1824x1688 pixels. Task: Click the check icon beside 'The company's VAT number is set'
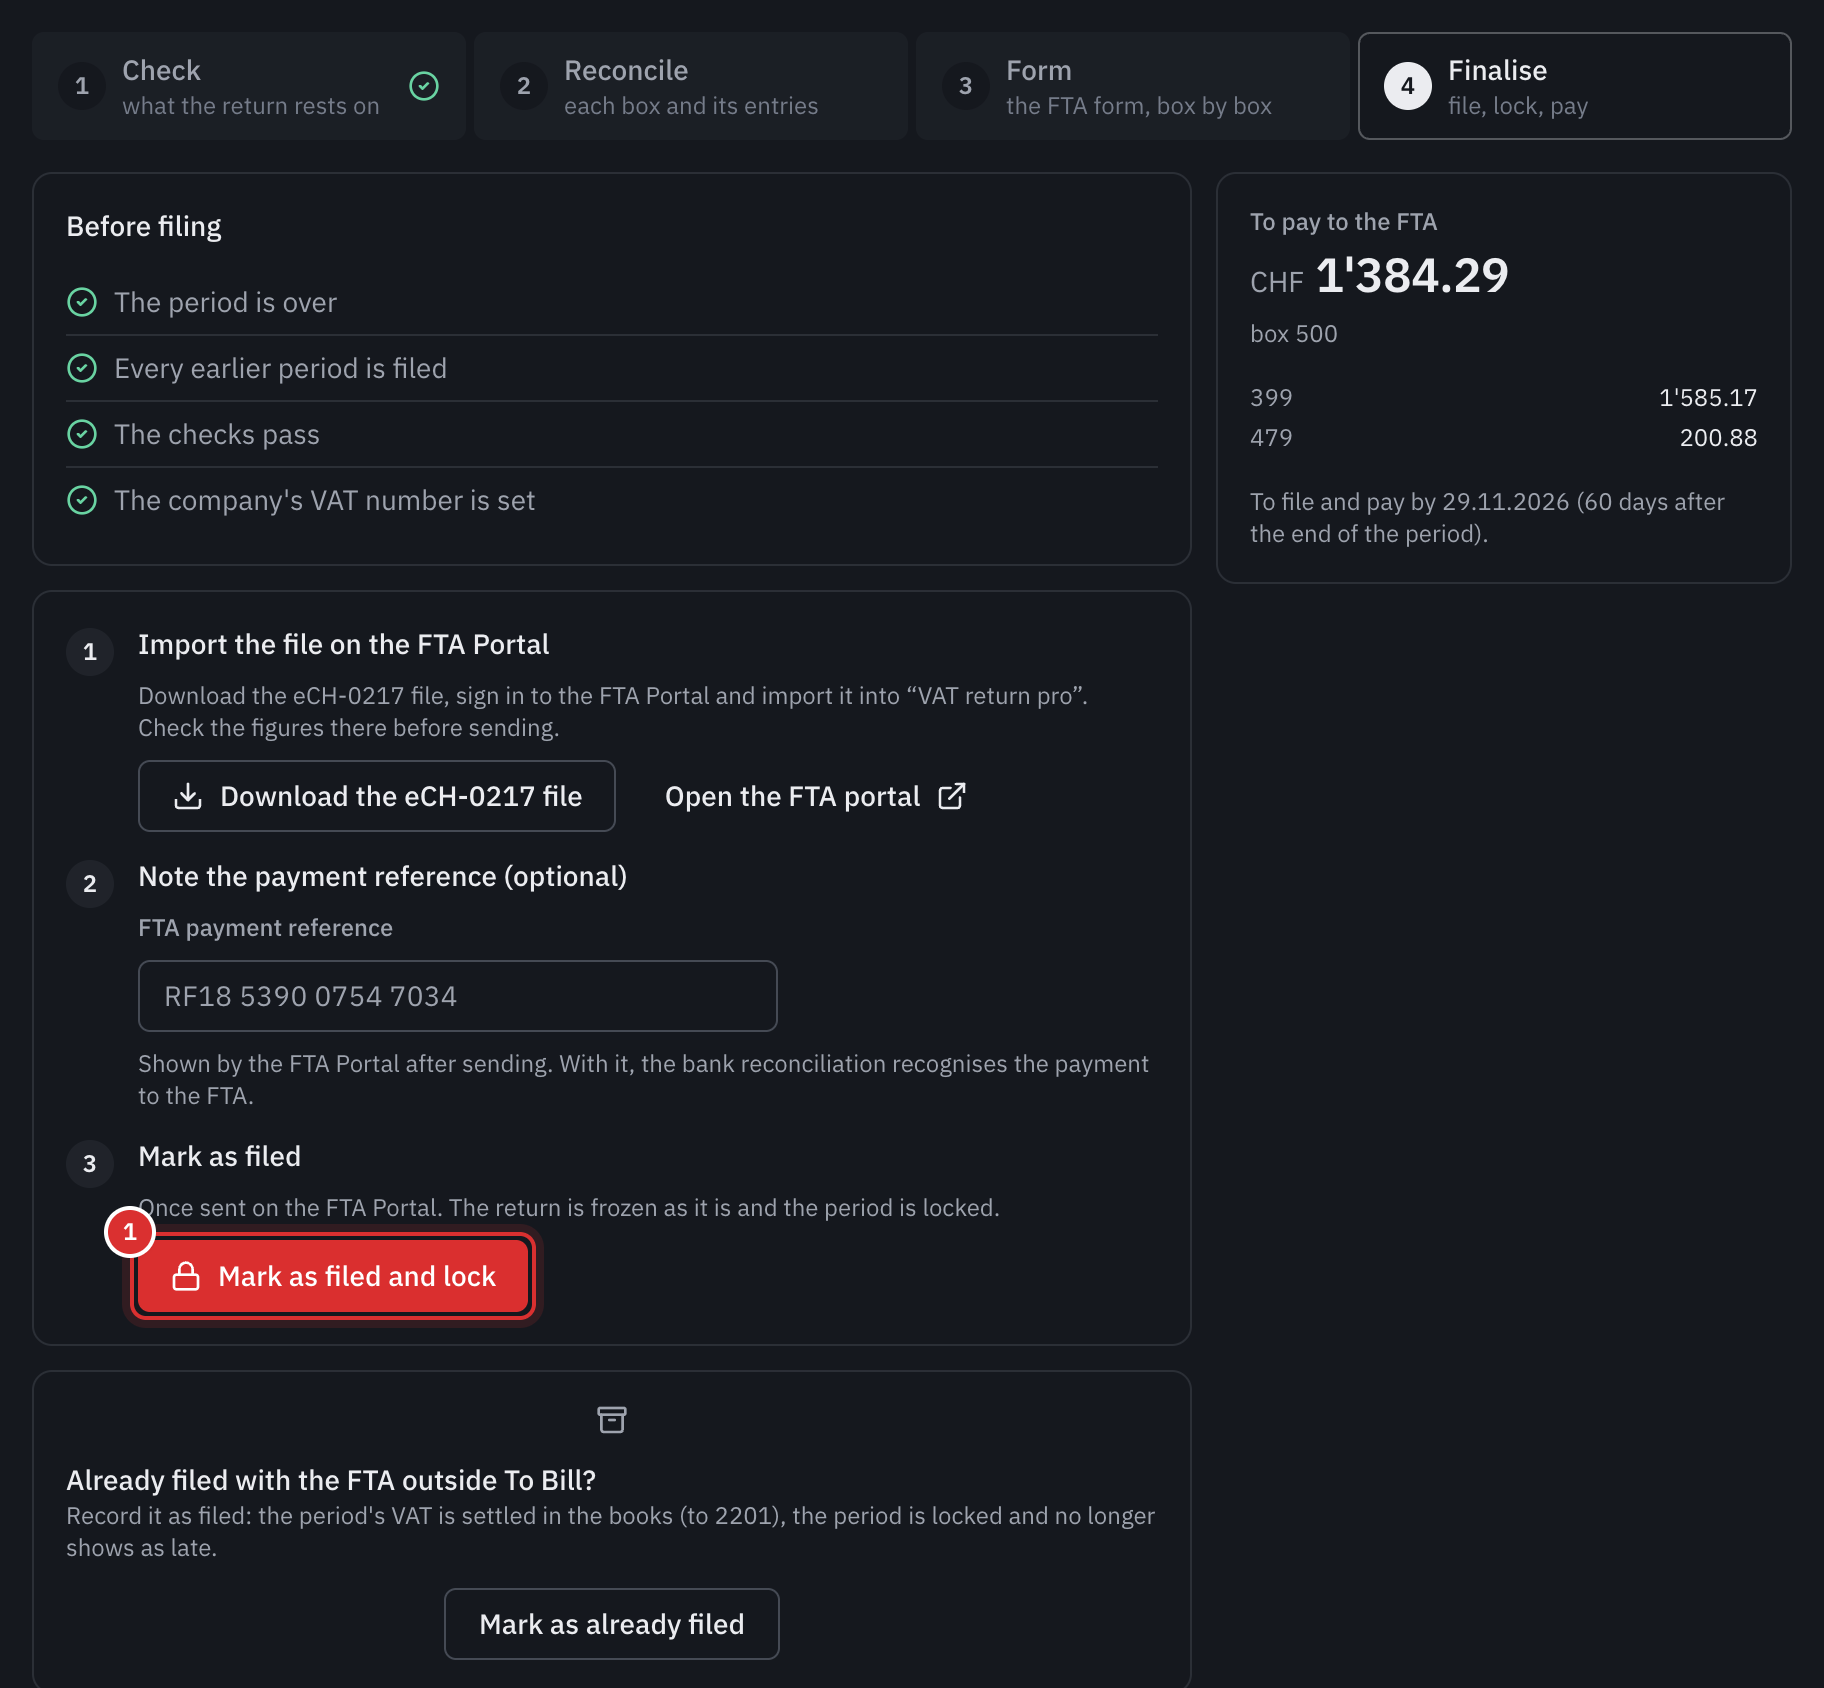pos(82,500)
